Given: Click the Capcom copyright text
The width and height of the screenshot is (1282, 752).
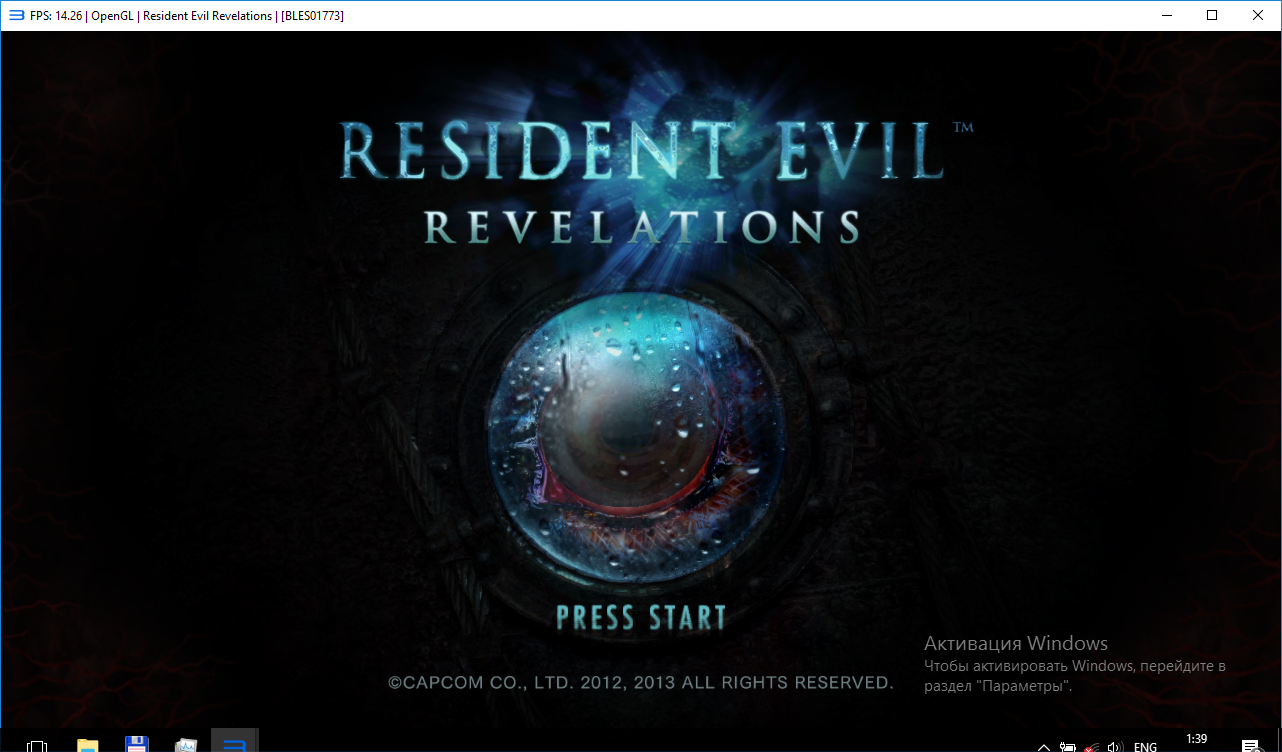Looking at the screenshot, I should 641,683.
